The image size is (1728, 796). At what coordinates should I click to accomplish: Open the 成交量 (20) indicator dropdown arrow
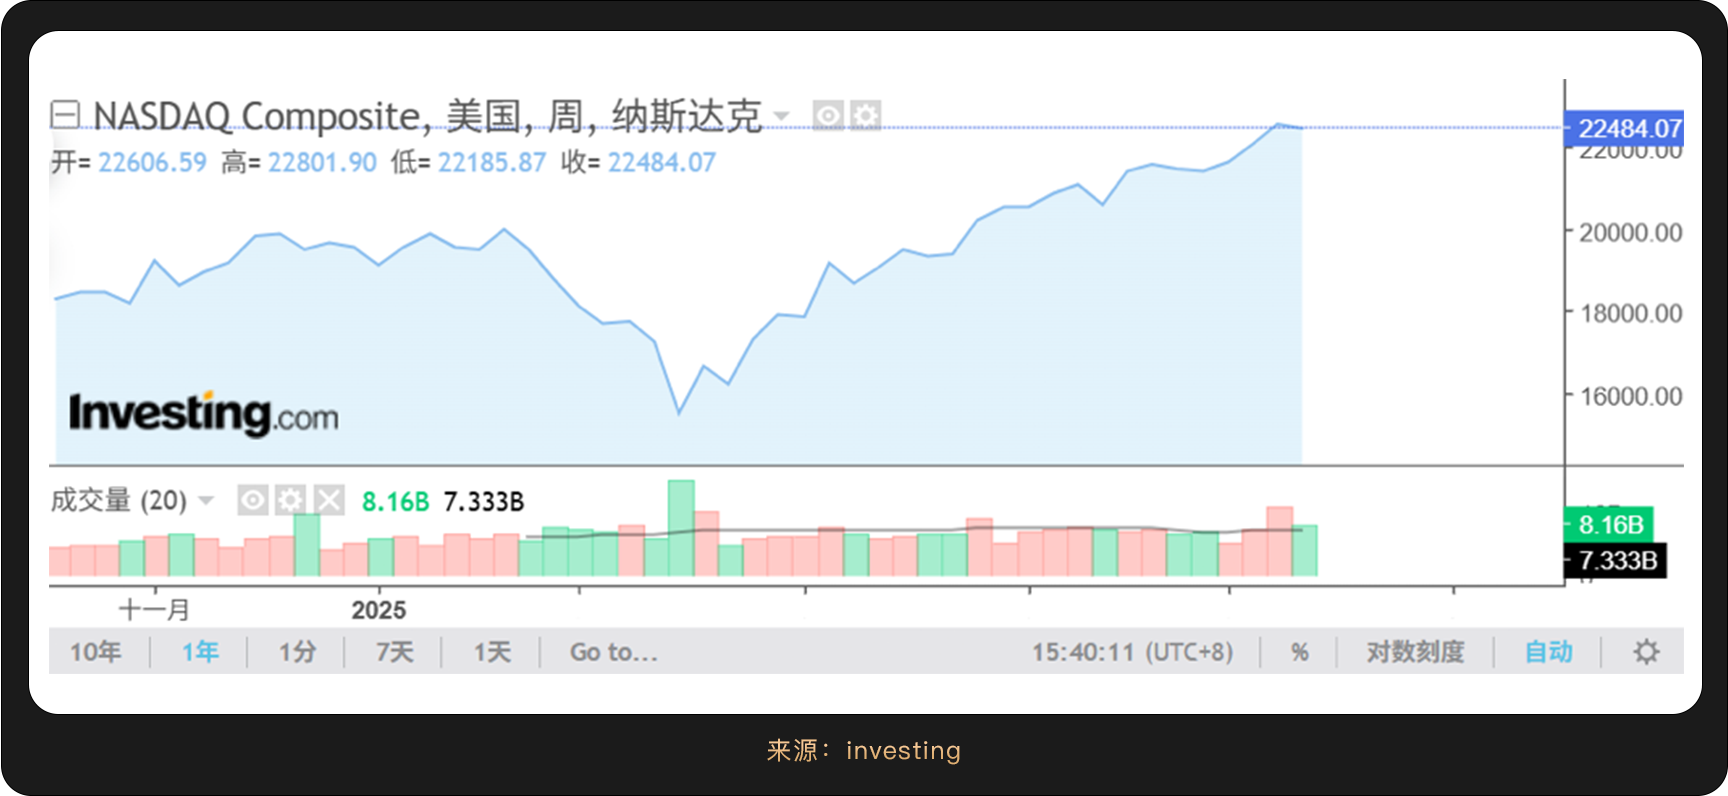pos(206,500)
